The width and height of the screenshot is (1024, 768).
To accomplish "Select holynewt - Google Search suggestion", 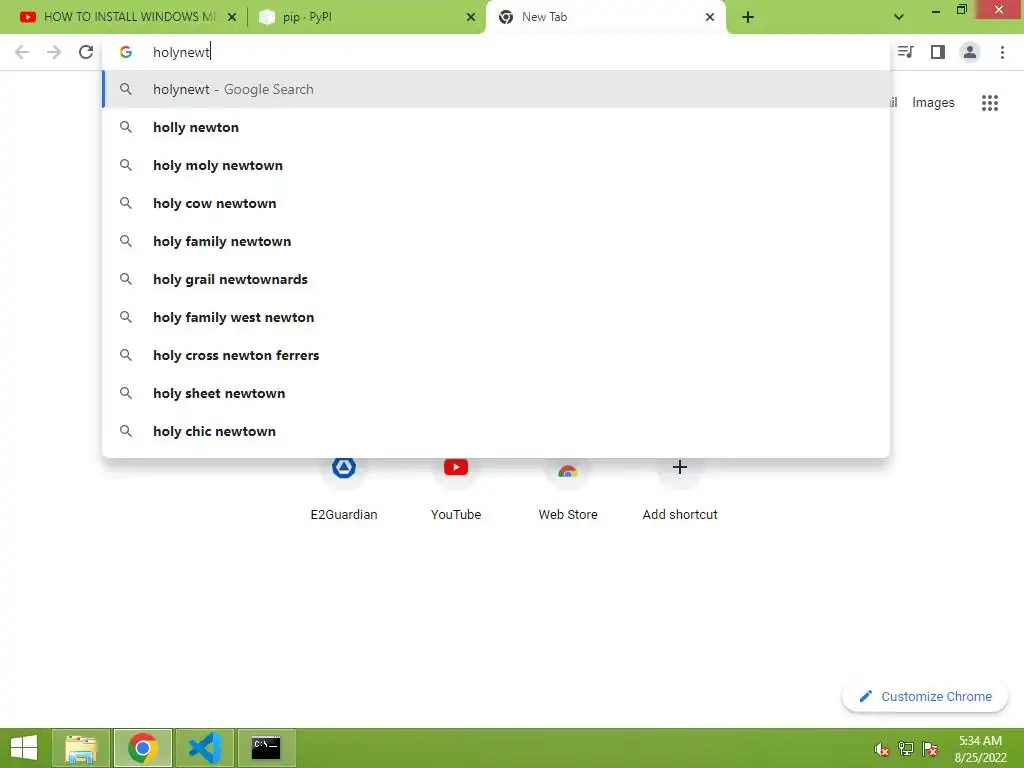I will coord(496,89).
